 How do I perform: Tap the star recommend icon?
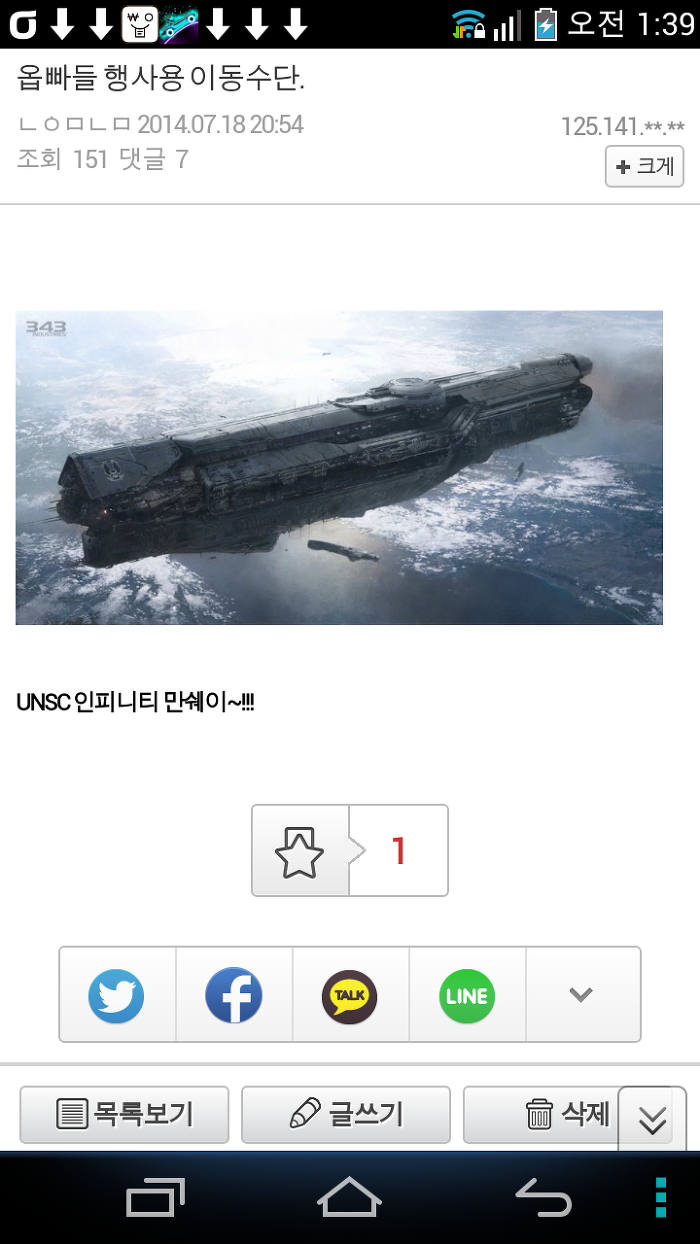point(300,851)
